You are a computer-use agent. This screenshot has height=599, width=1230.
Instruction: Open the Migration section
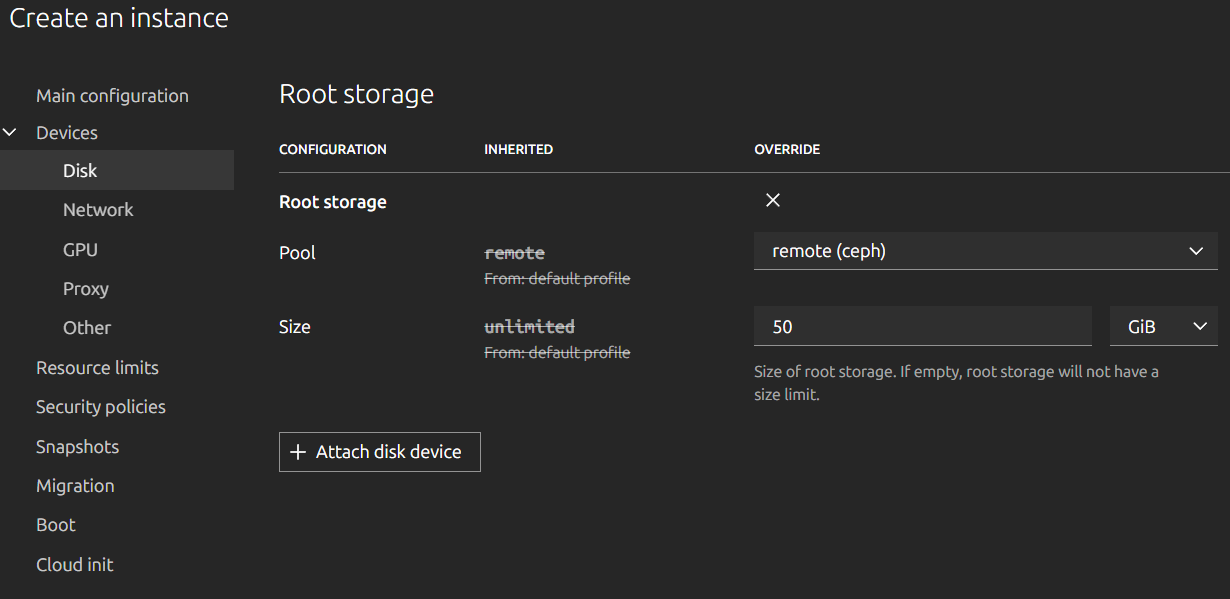75,486
